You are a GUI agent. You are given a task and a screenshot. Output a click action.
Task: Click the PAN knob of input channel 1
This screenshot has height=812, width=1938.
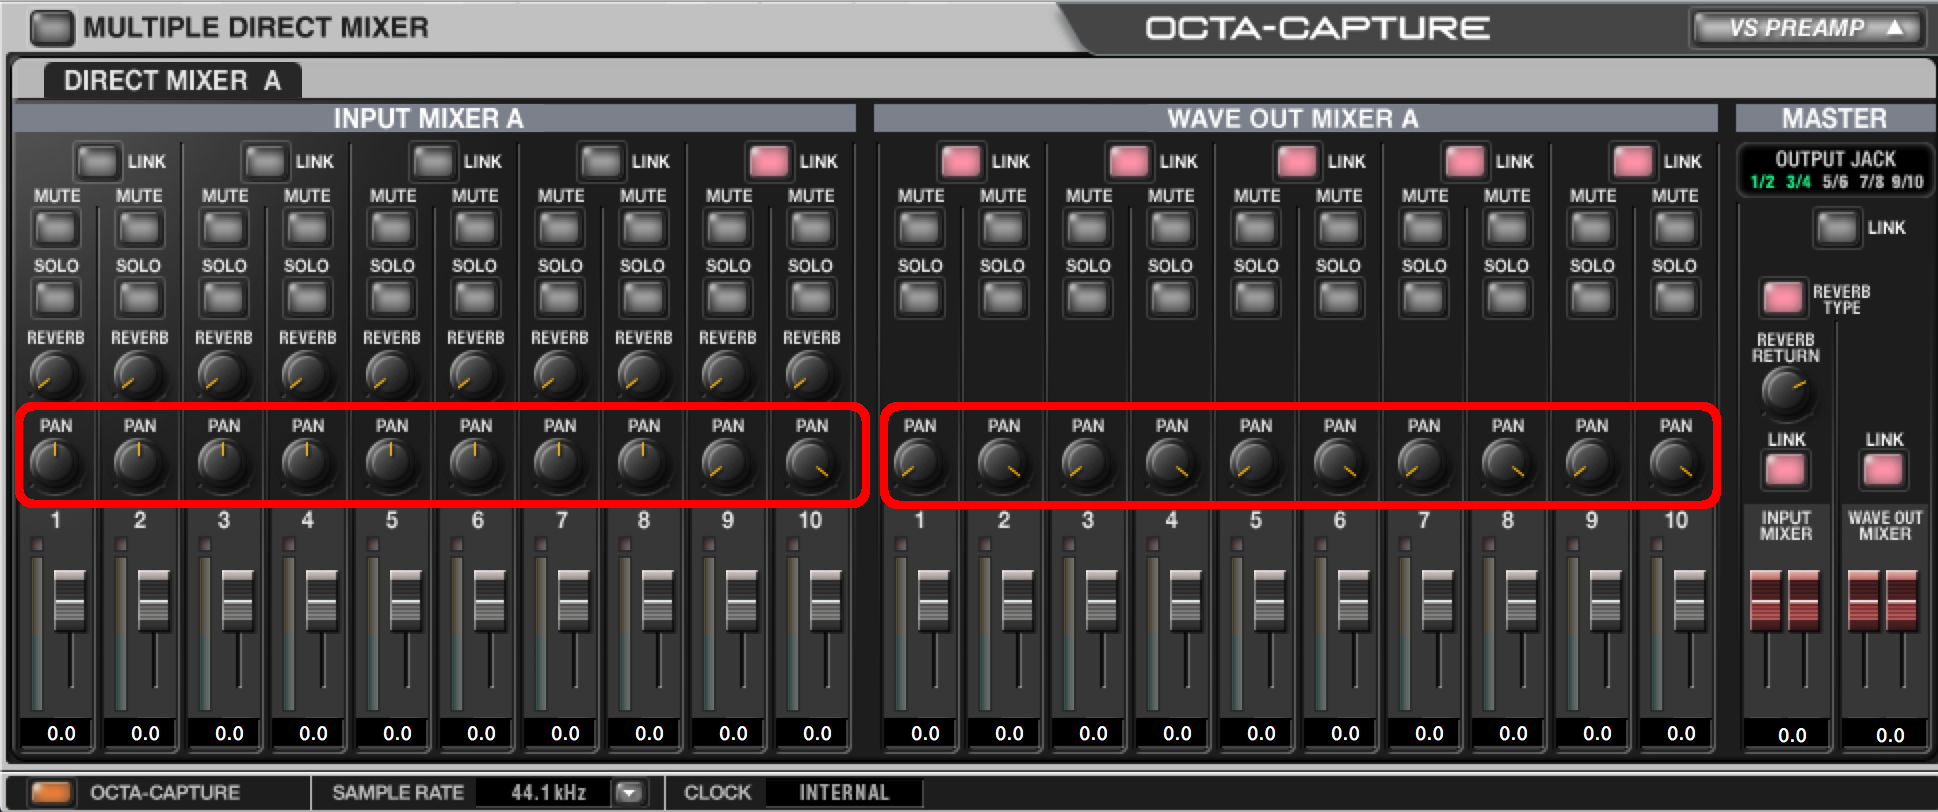(x=55, y=464)
